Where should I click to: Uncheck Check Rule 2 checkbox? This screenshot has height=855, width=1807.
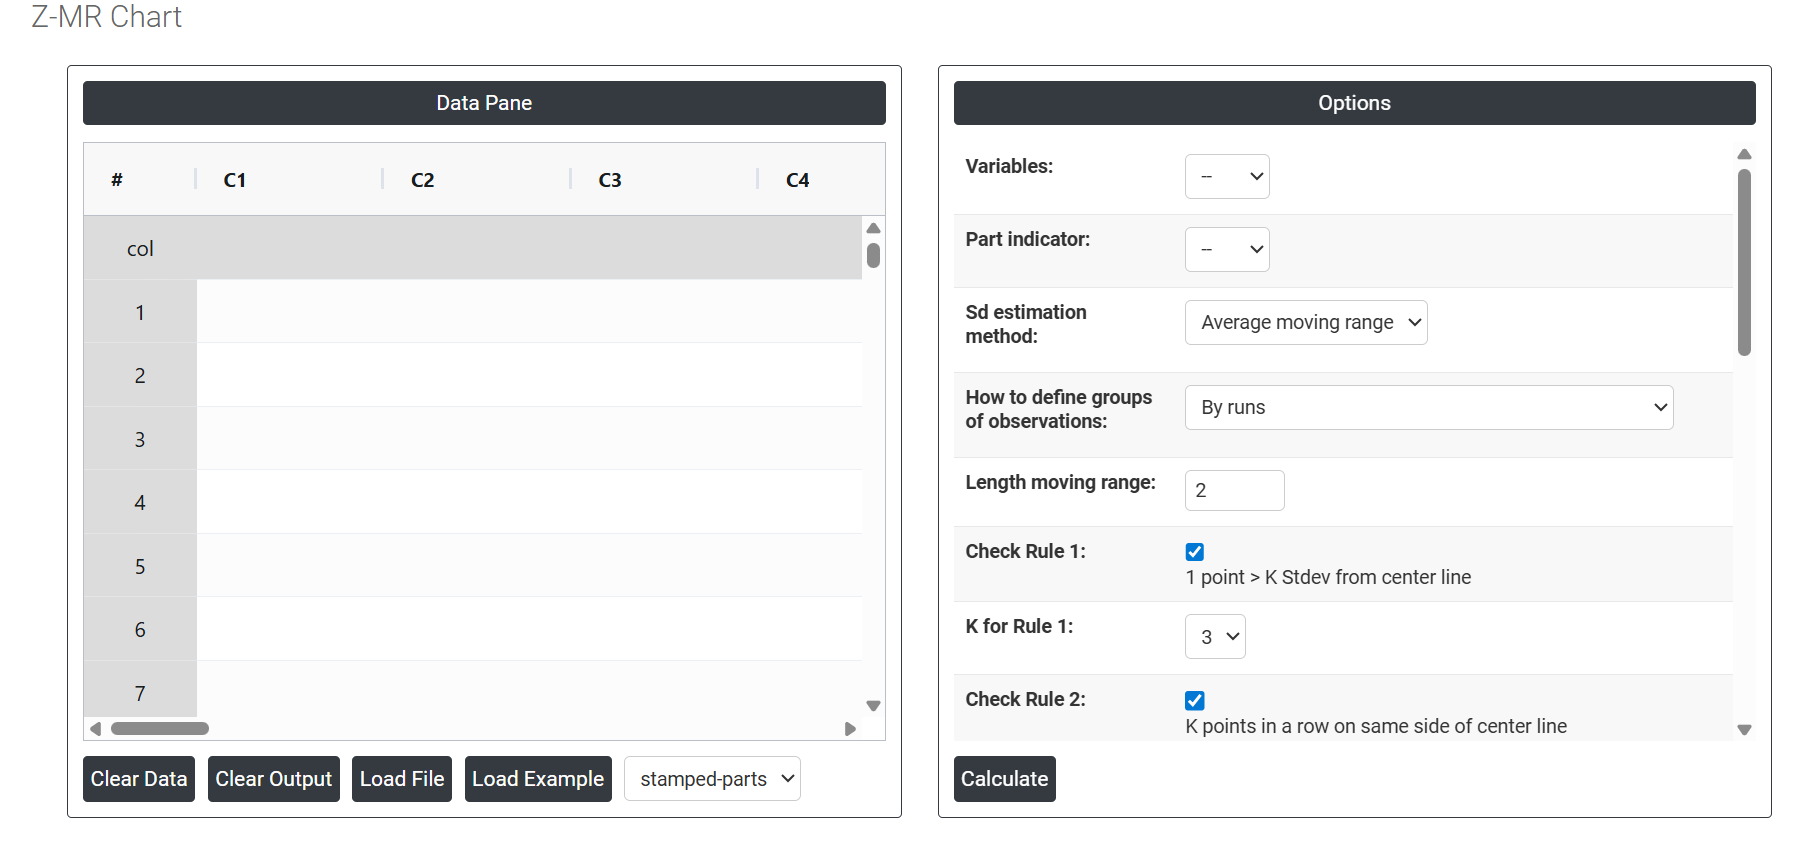1194,700
